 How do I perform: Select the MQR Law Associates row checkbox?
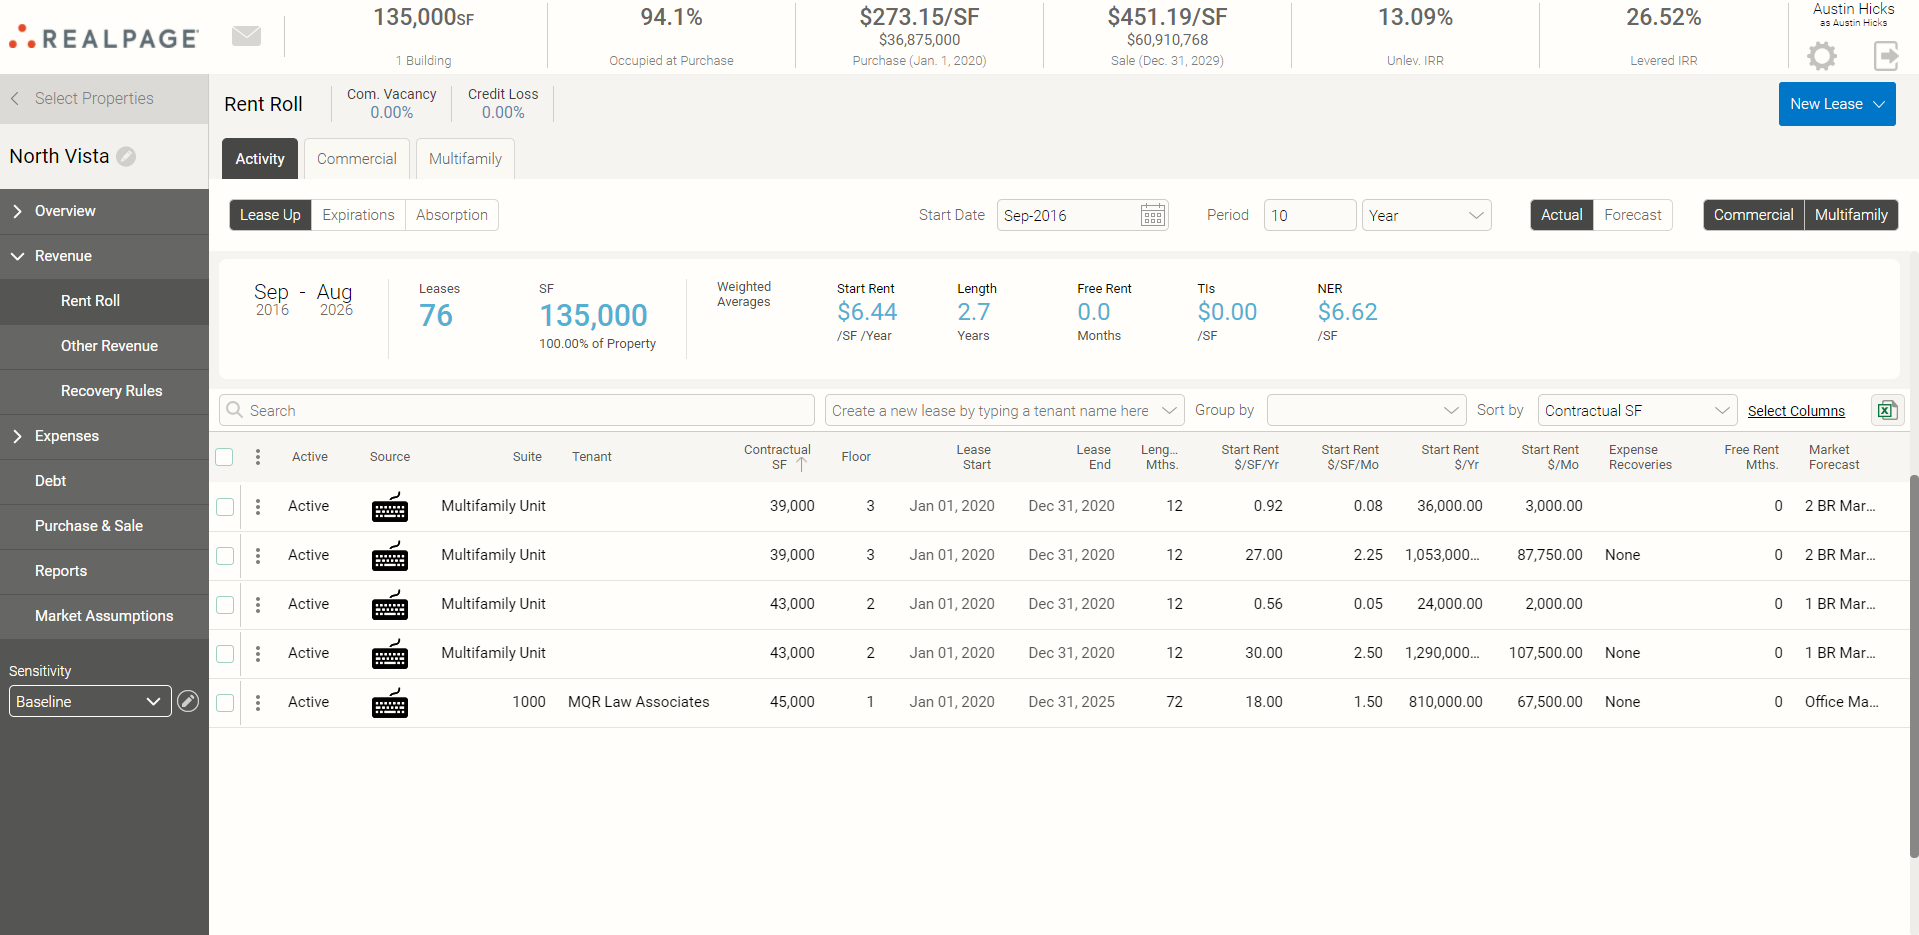coord(225,702)
